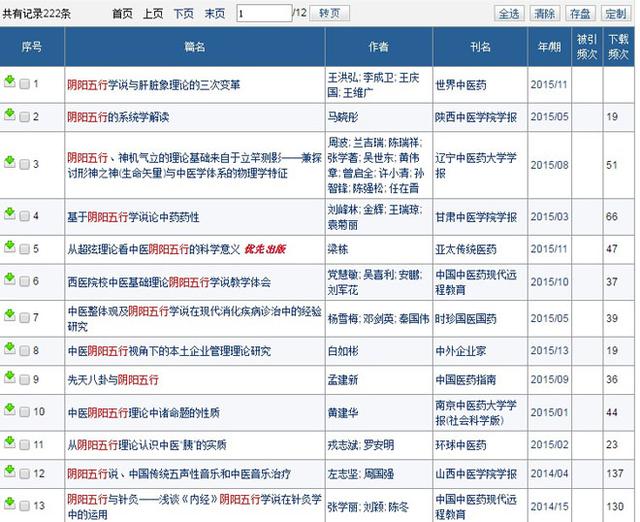The width and height of the screenshot is (640, 522).
Task: Tick checkbox for record 12
Action: 24,474
